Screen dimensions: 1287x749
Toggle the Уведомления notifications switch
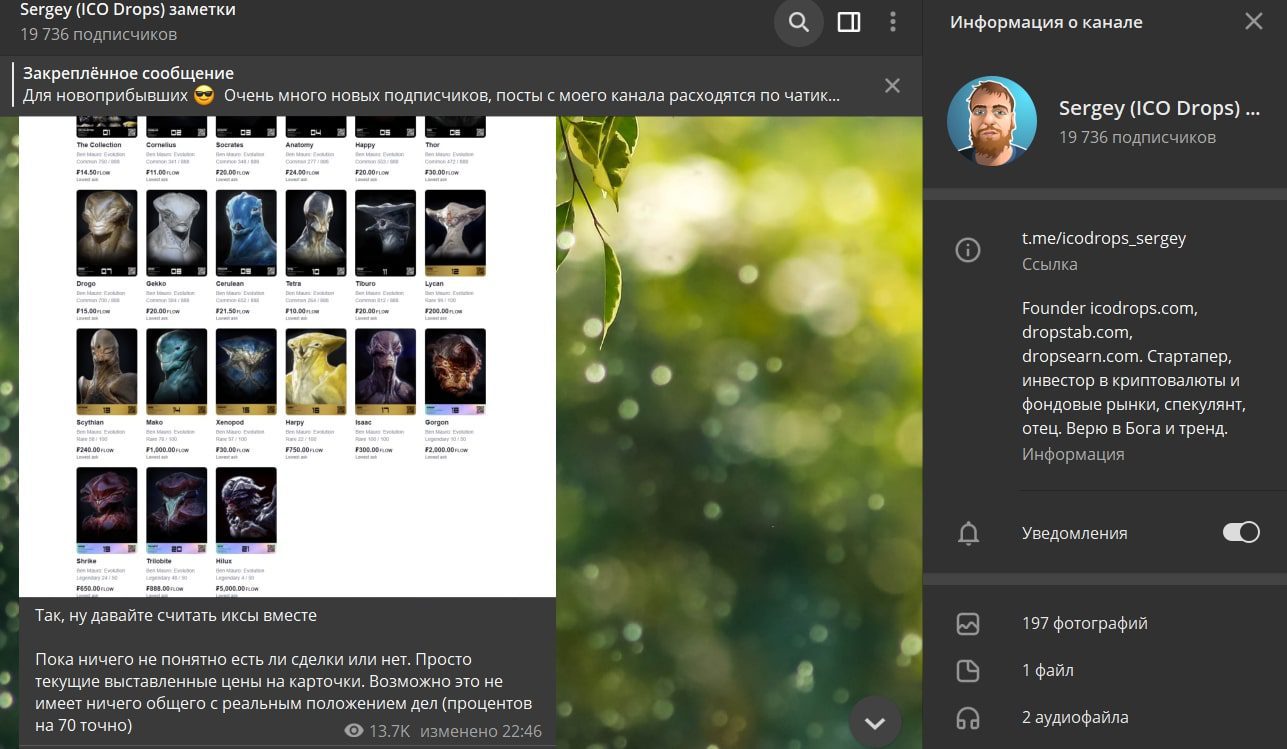pos(1241,533)
